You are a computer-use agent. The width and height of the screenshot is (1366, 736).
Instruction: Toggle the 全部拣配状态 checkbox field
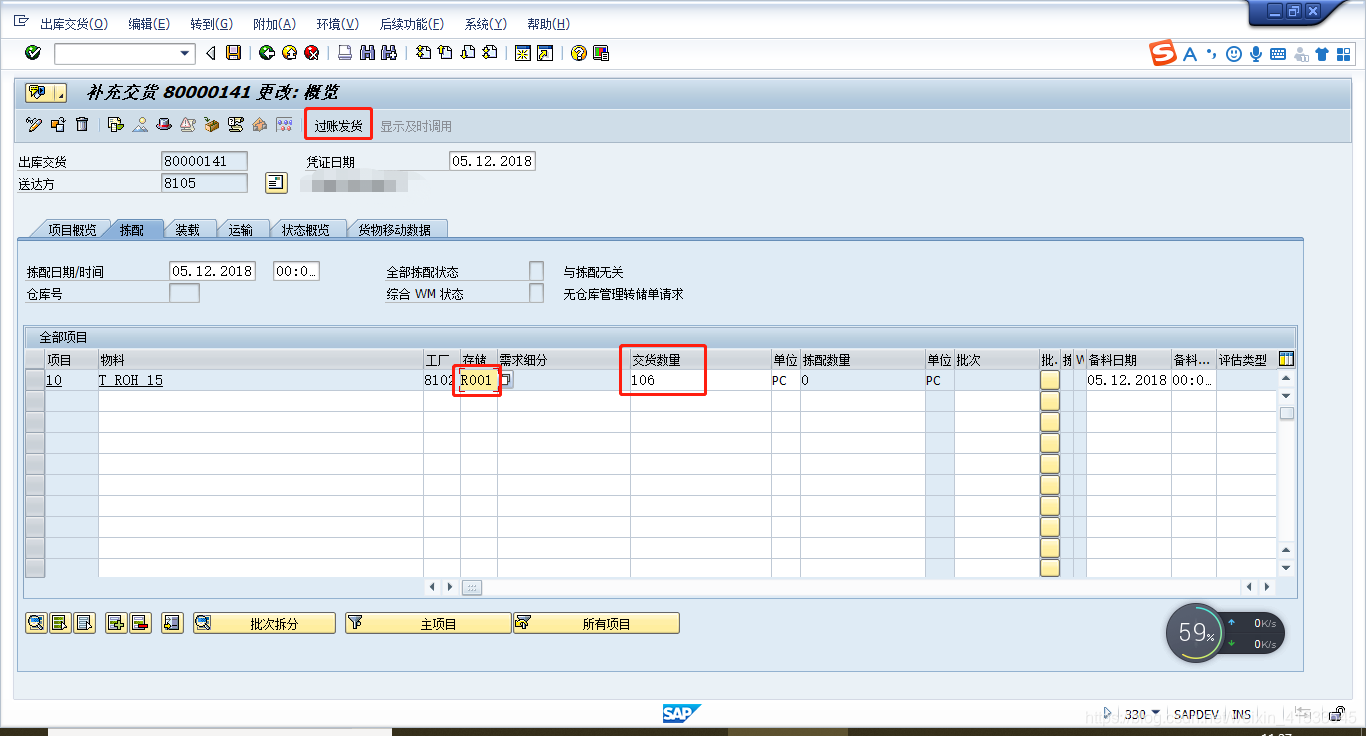537,271
